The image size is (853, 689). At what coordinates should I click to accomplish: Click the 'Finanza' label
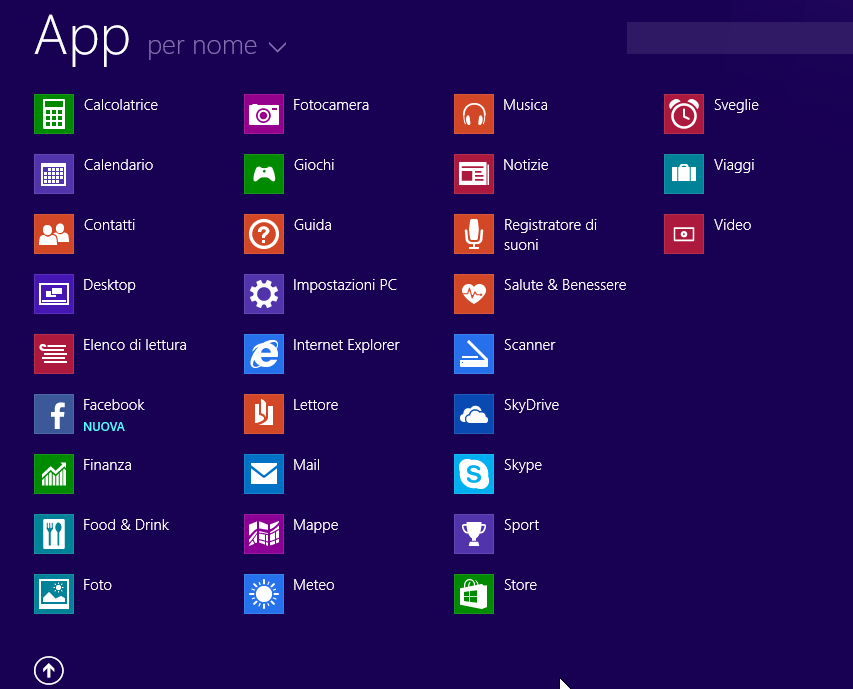click(107, 465)
